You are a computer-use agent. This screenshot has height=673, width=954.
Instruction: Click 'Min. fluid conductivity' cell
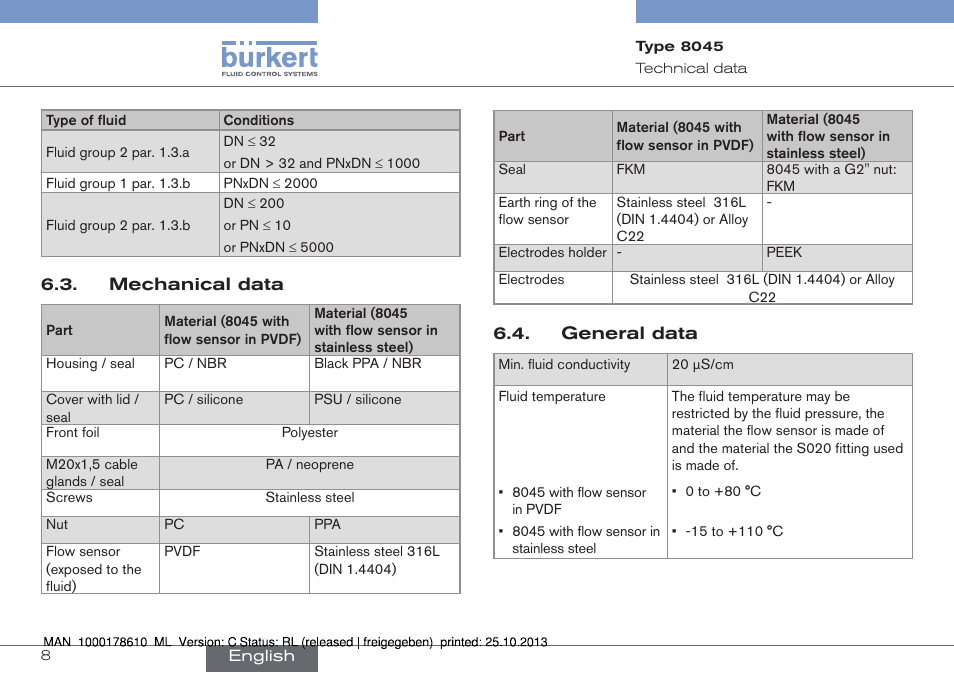[580, 369]
